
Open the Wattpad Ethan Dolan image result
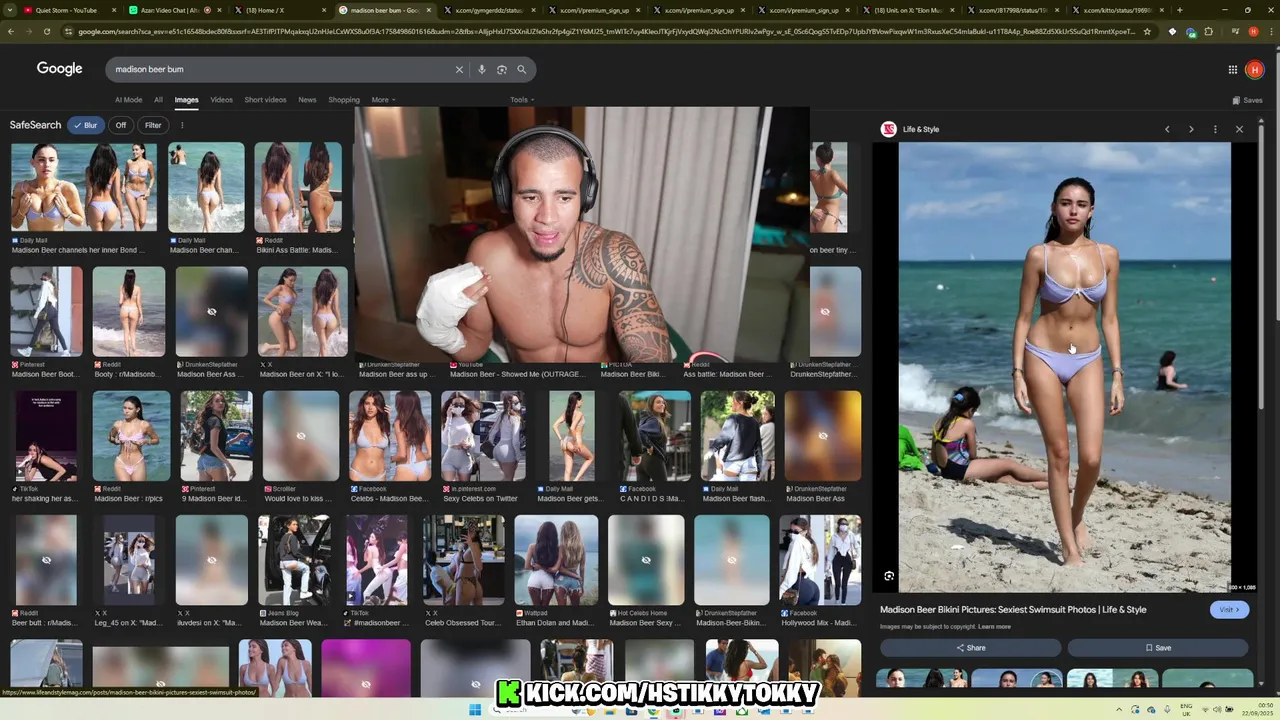(x=556, y=560)
